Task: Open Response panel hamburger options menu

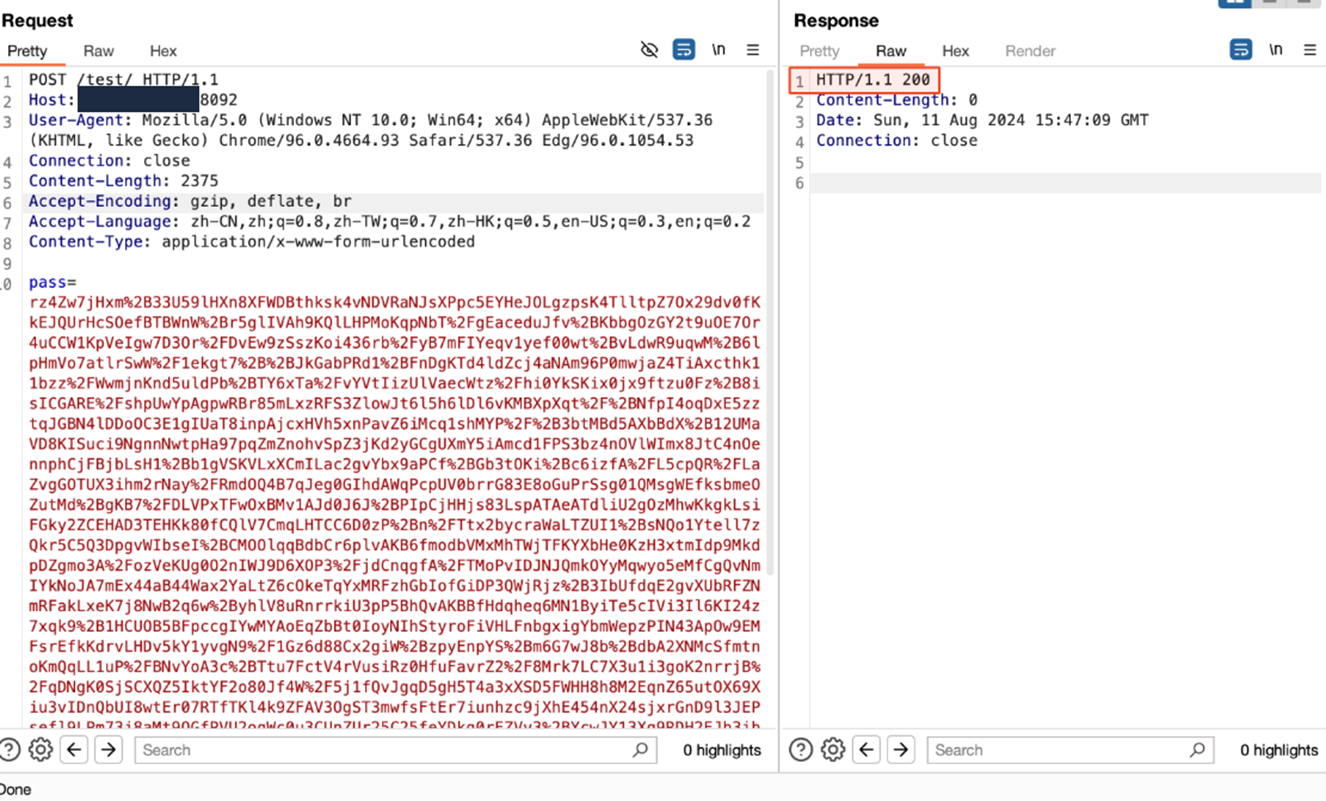Action: pos(1310,50)
